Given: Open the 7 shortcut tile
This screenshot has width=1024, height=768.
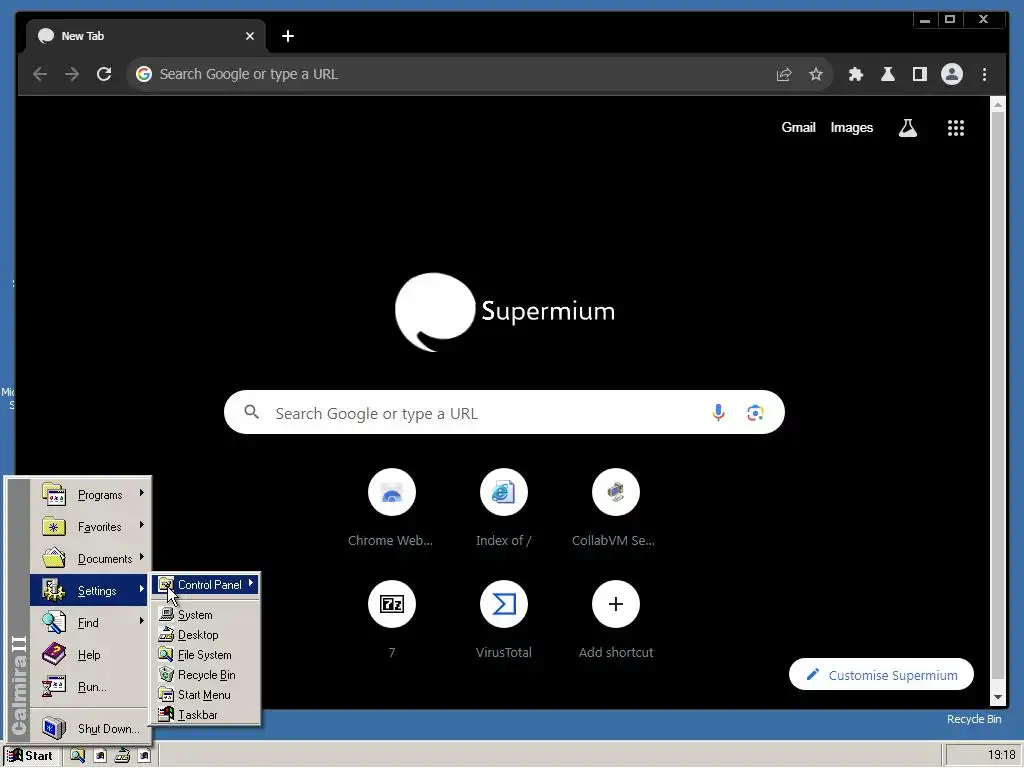Looking at the screenshot, I should 391,619.
